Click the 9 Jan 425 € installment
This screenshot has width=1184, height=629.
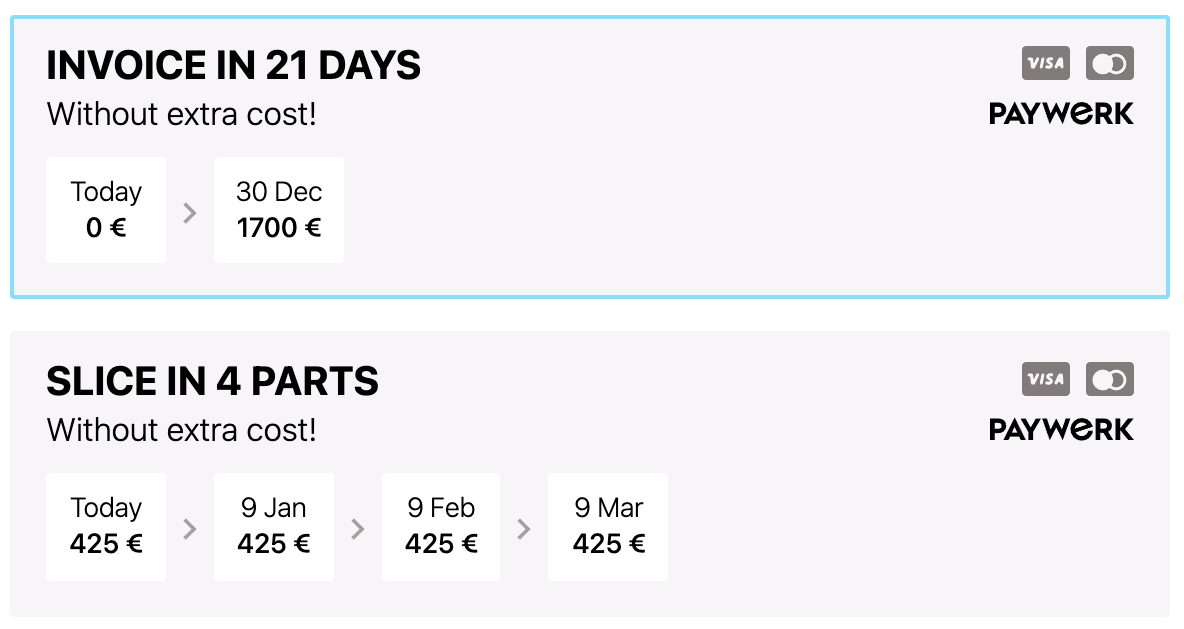point(273,527)
